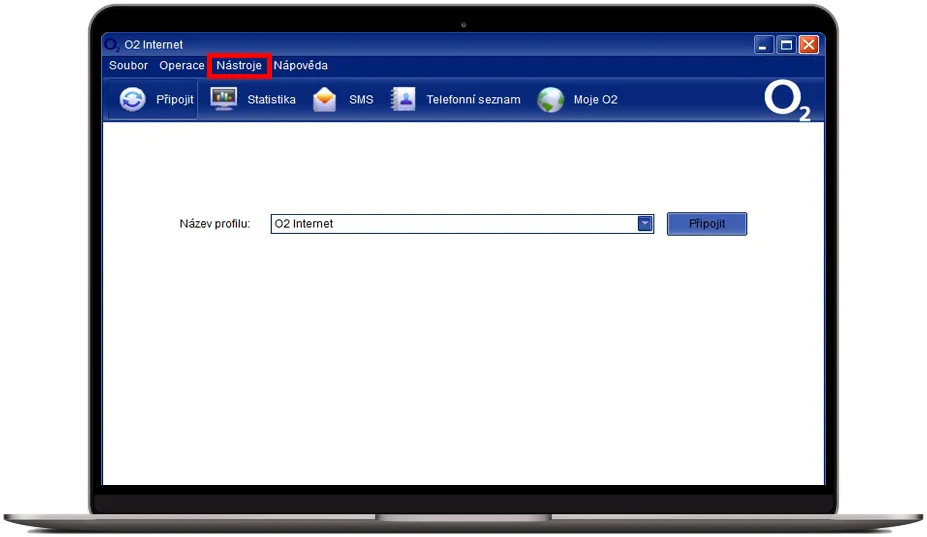Expand the Název profilu dropdown arrow

coord(645,224)
